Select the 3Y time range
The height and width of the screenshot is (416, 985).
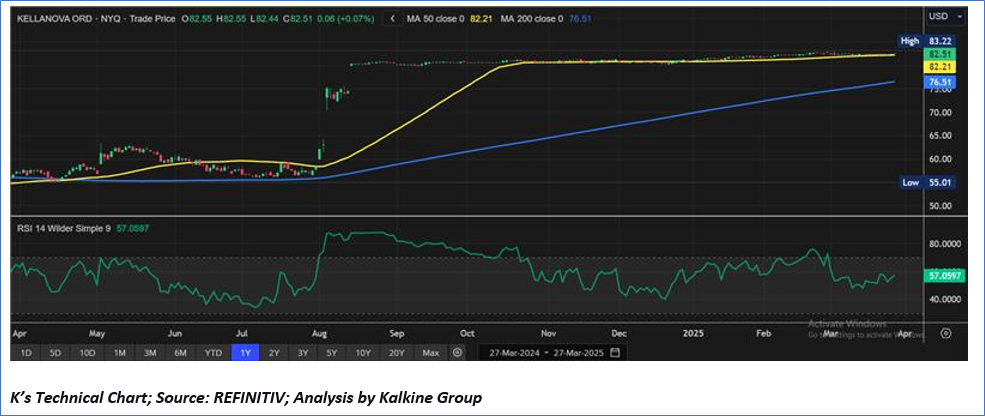coord(303,353)
